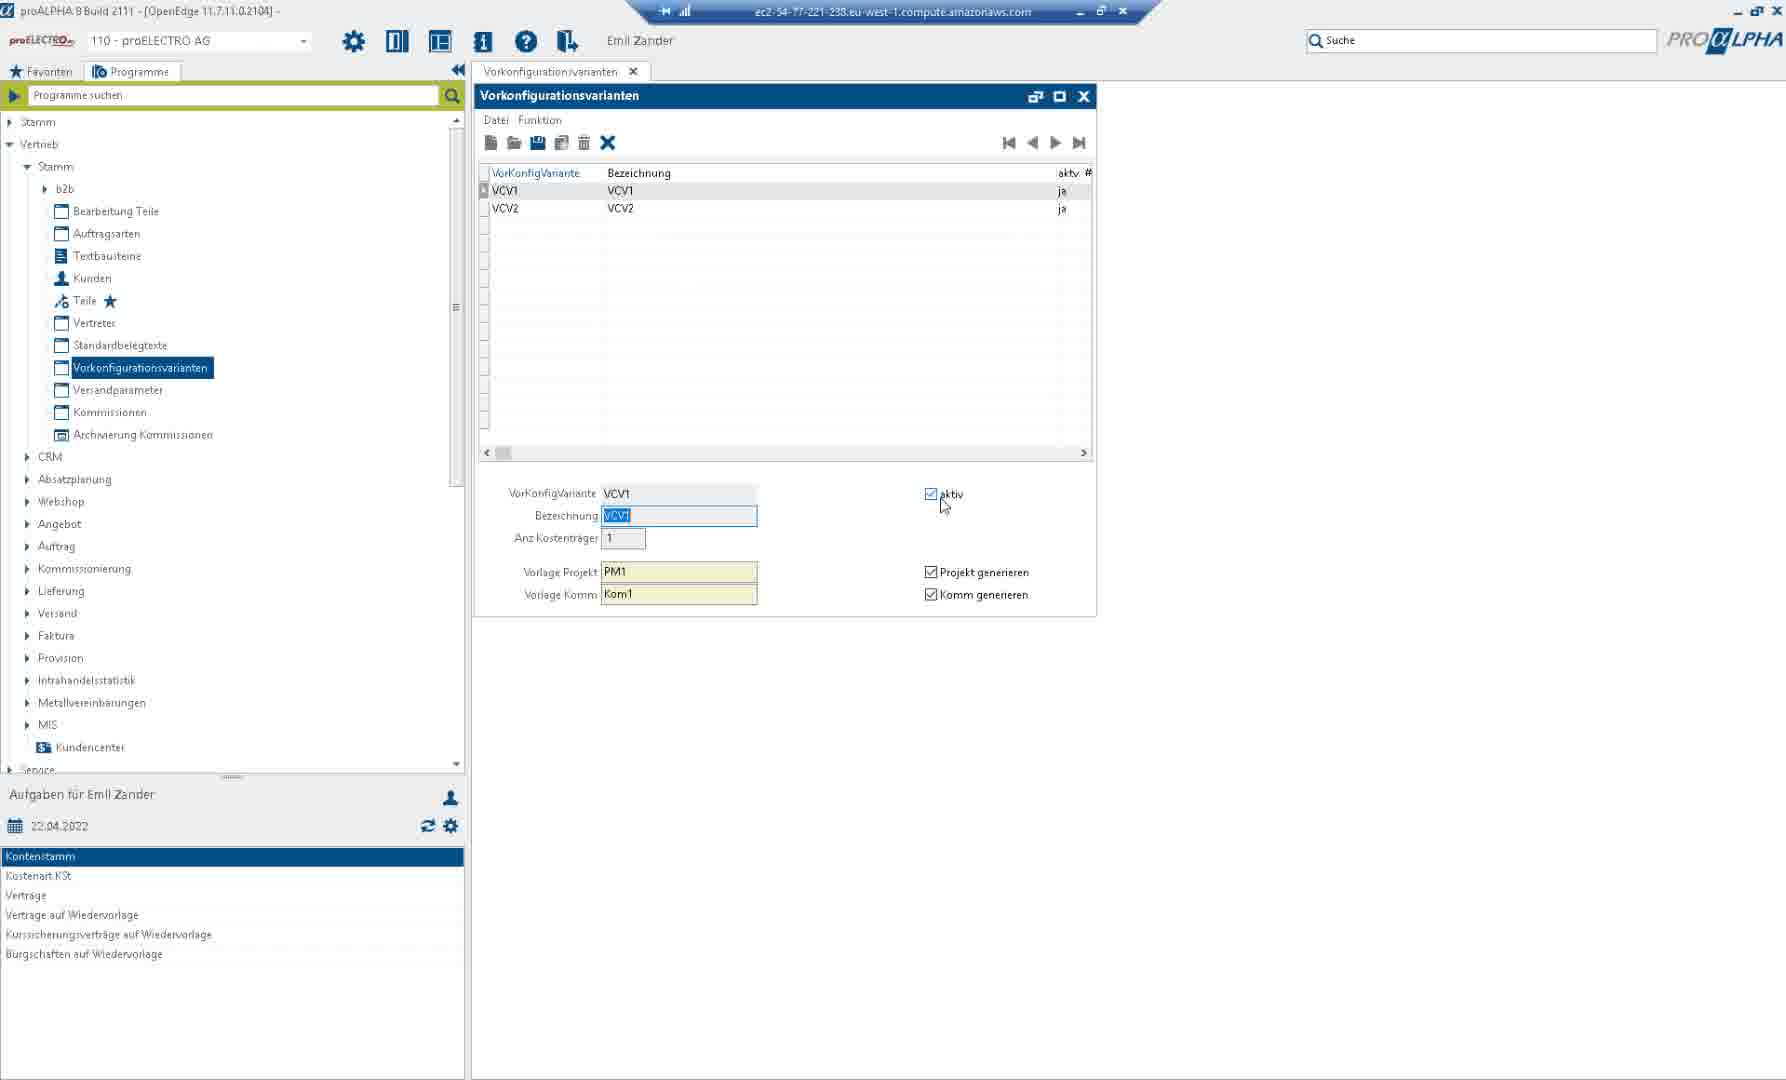Viewport: 1786px width, 1080px height.
Task: Click the Vorlage Komm field with Kom1
Action: 679,594
